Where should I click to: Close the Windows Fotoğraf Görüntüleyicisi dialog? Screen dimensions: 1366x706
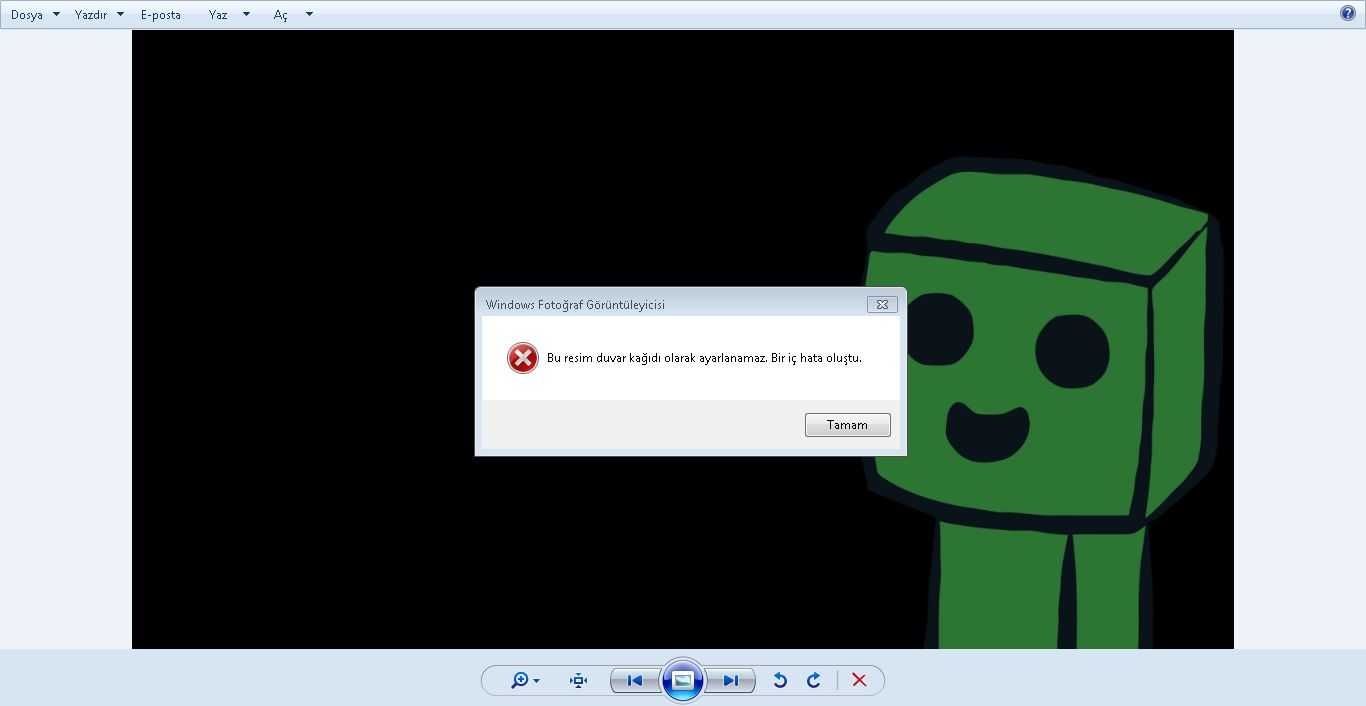point(882,304)
